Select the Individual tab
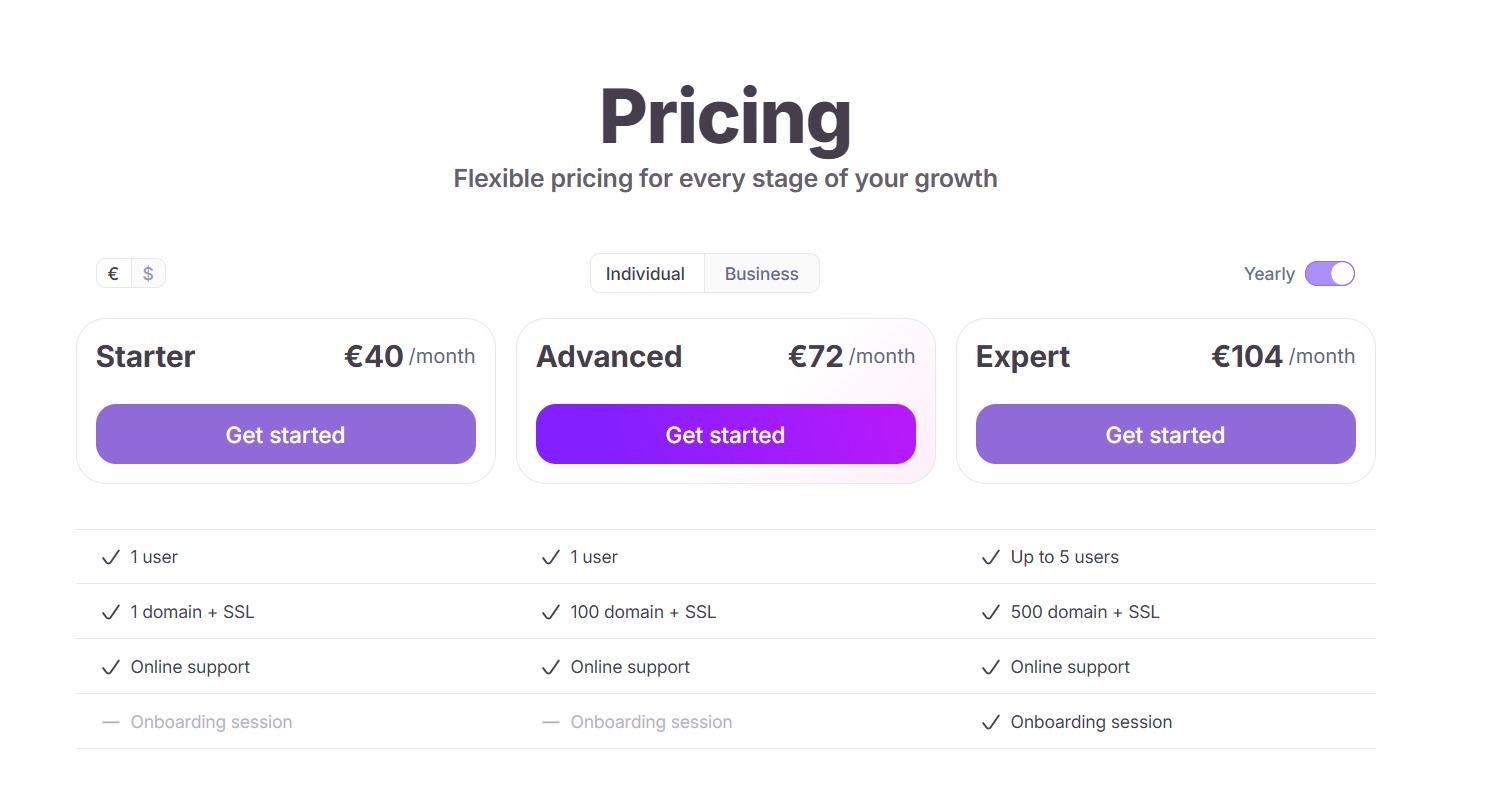This screenshot has width=1493, height=787. click(646, 273)
